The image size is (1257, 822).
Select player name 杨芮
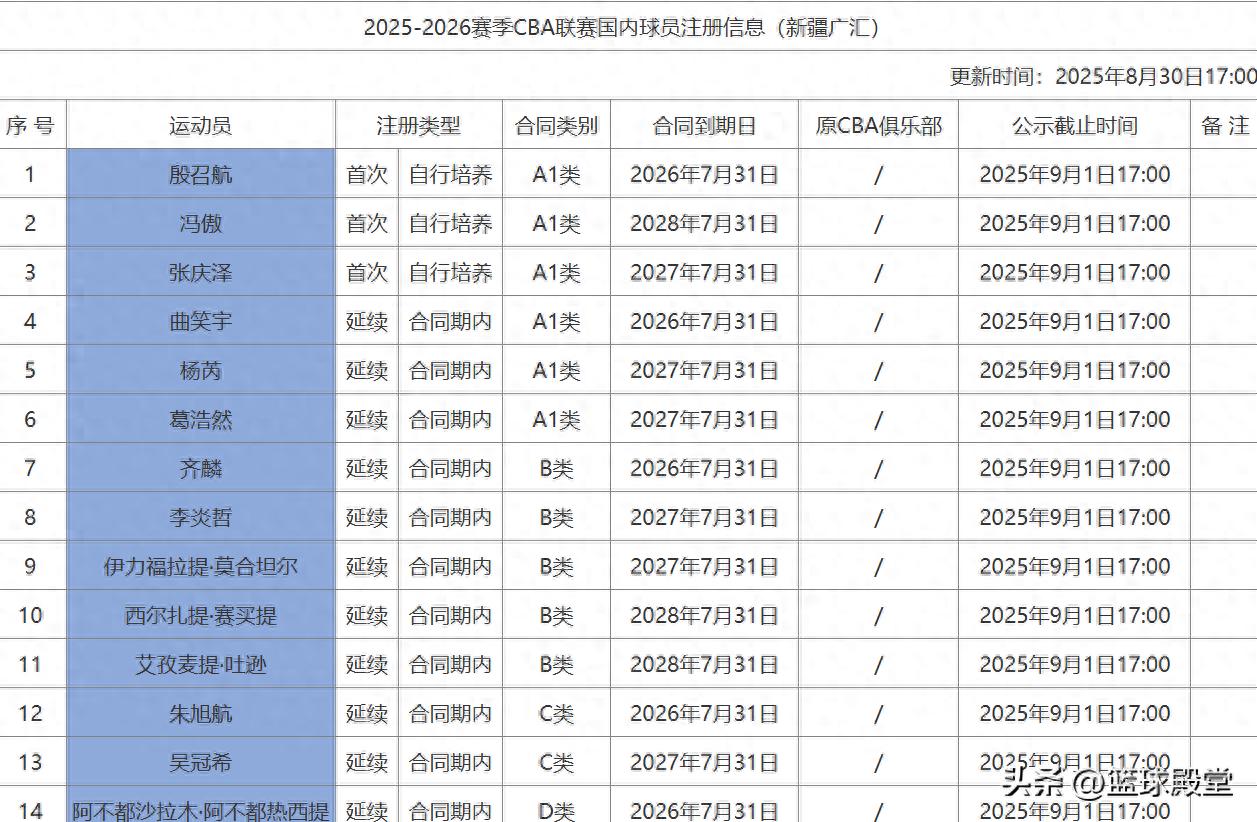[x=200, y=371]
